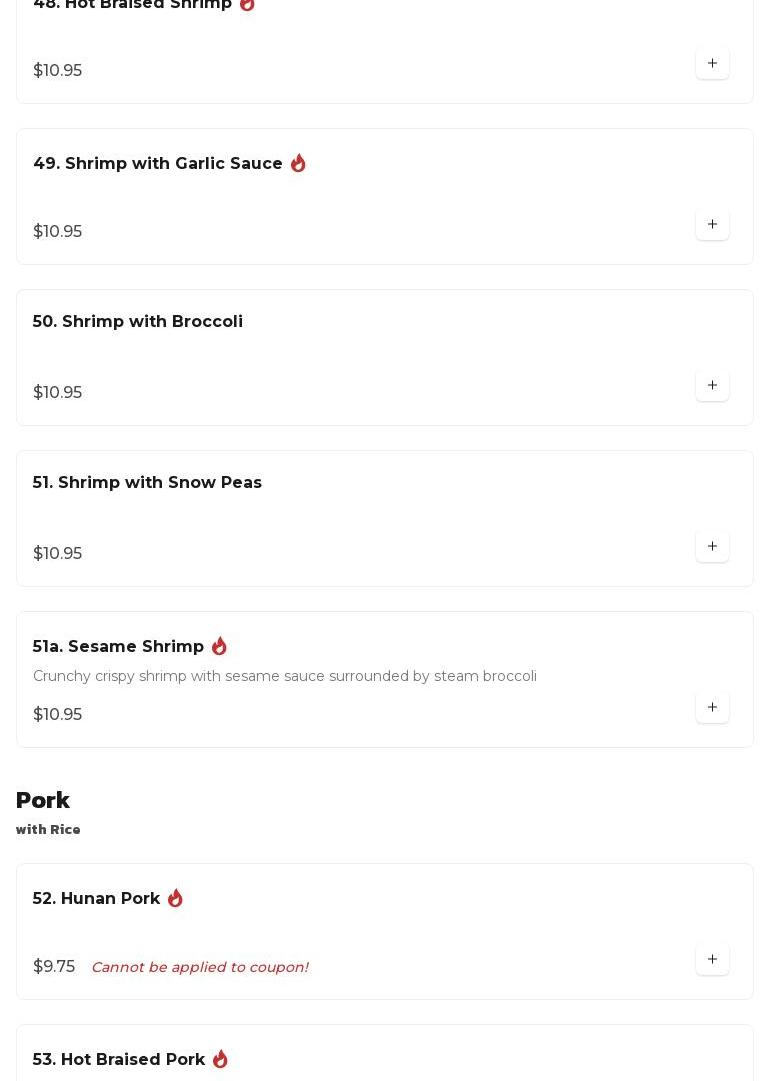Image resolution: width=770 pixels, height=1081 pixels.
Task: Click flame icon next to Hot Braised Pork
Action: 220,1059
